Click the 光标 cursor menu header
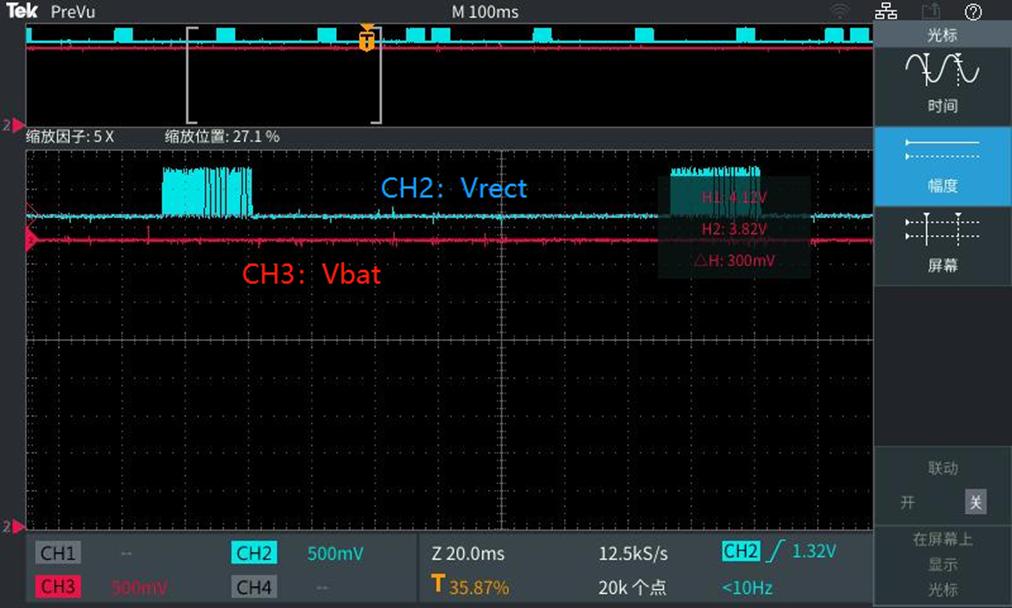Viewport: 1012px width, 608px height. (942, 35)
